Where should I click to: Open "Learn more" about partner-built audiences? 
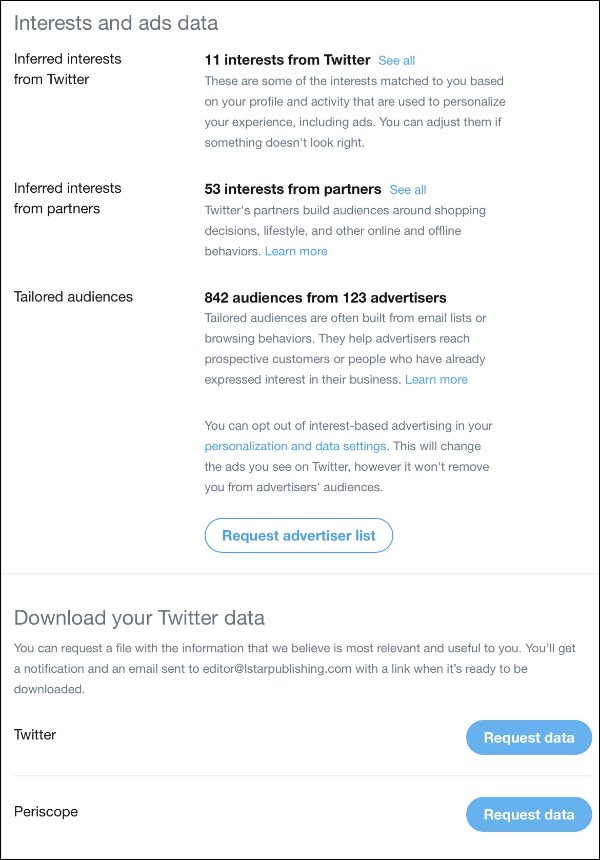[x=297, y=252]
